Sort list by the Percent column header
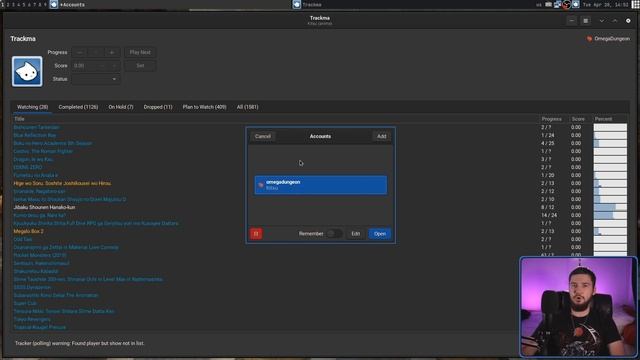 pyautogui.click(x=603, y=119)
